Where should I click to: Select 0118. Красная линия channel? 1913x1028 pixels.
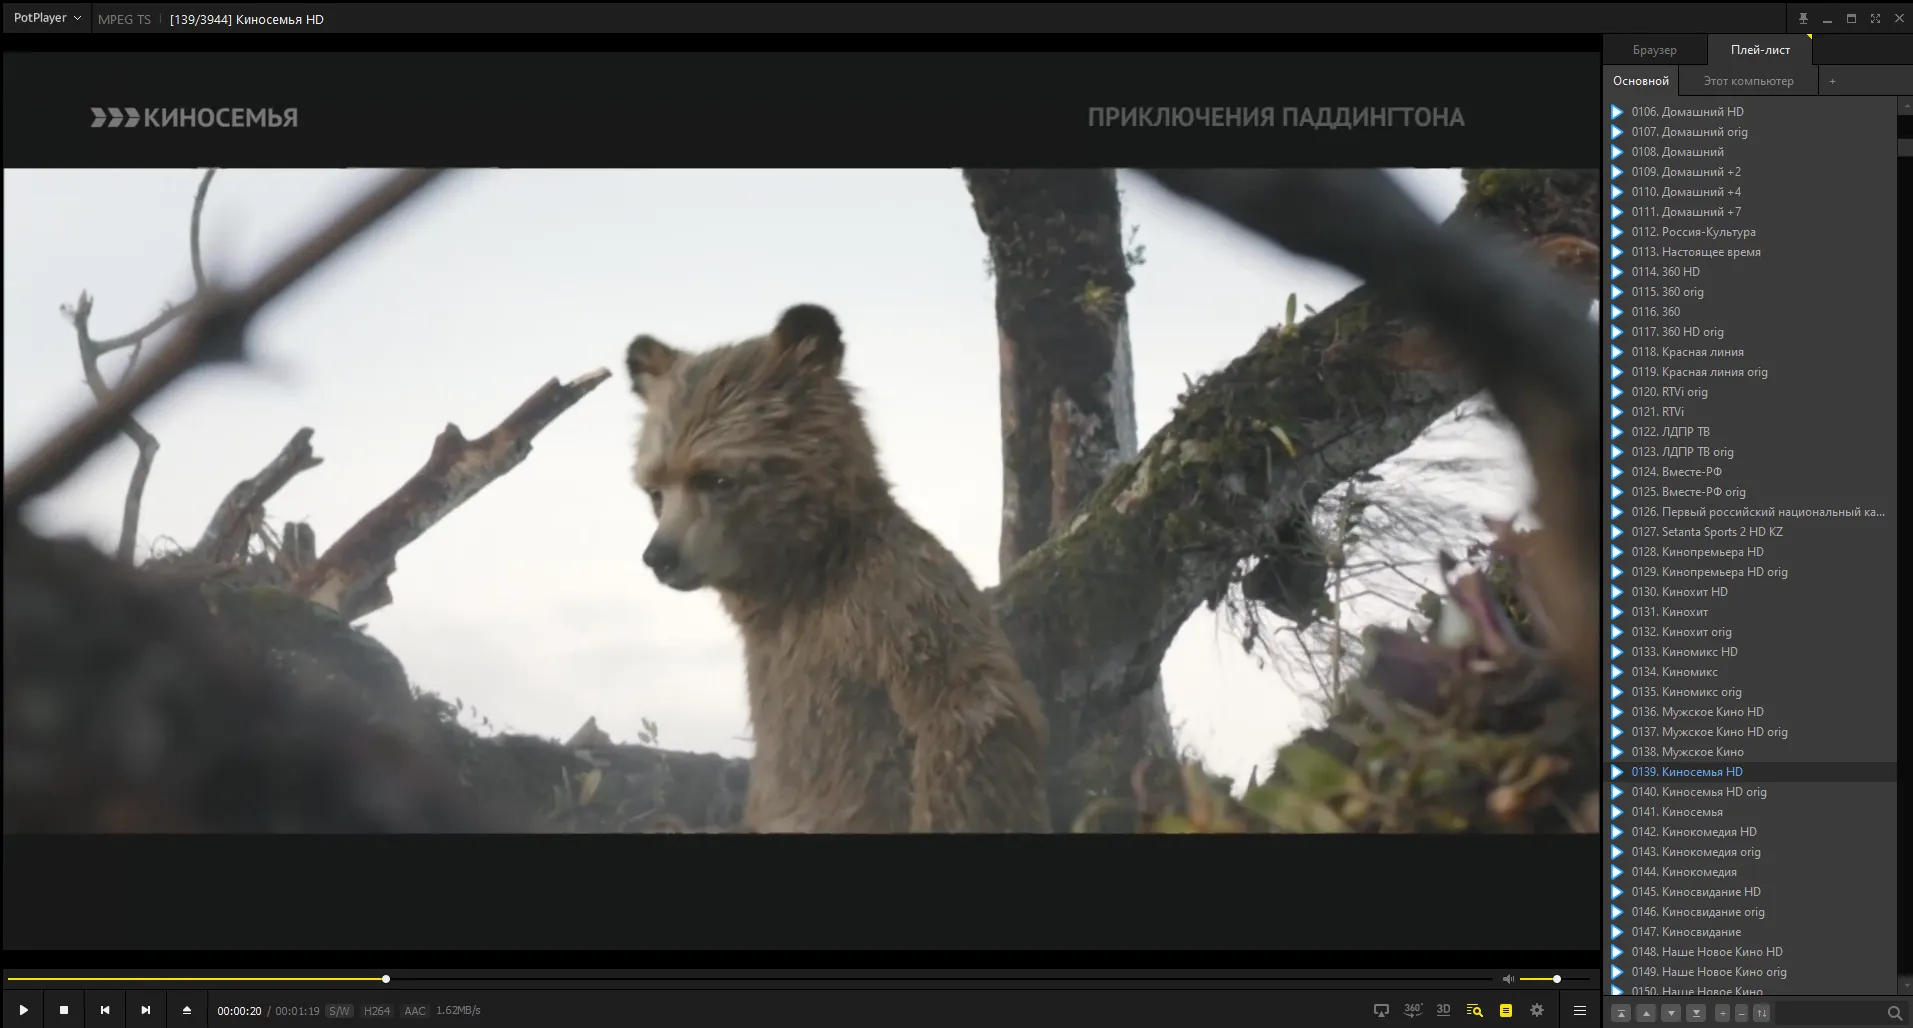tap(1749, 352)
